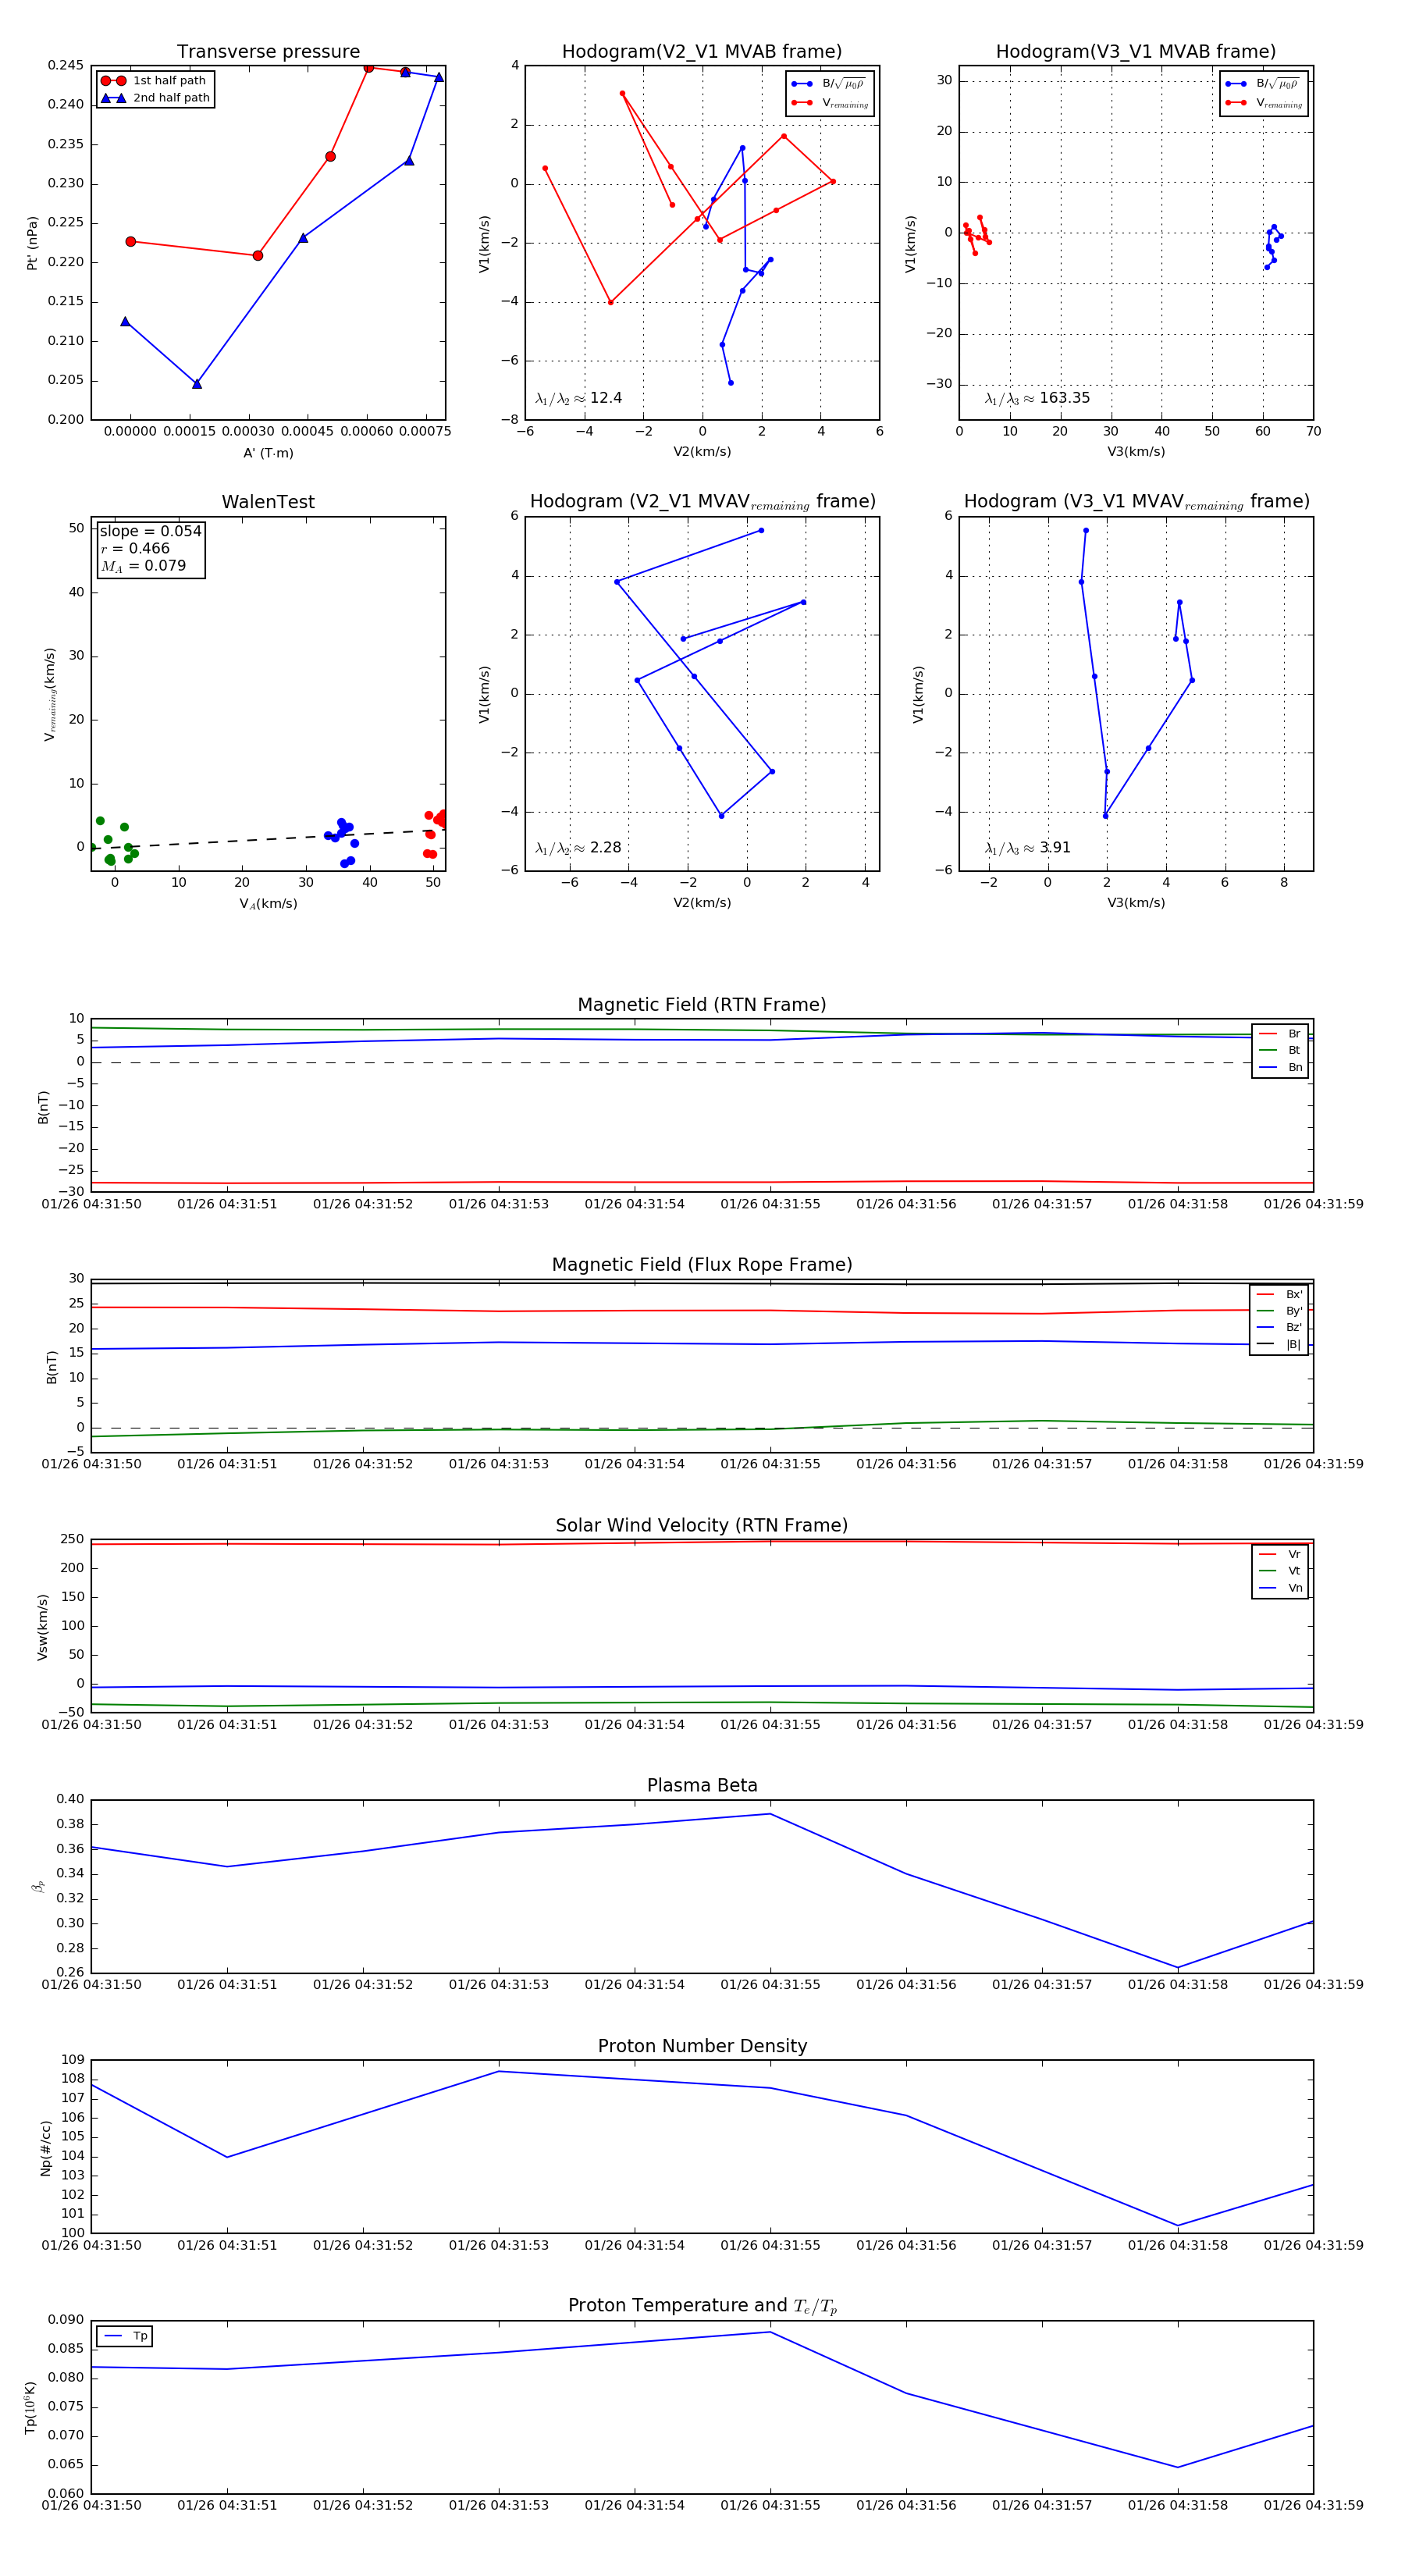Select the Bt legend entry
1405x2576 pixels.
[x=1280, y=1050]
